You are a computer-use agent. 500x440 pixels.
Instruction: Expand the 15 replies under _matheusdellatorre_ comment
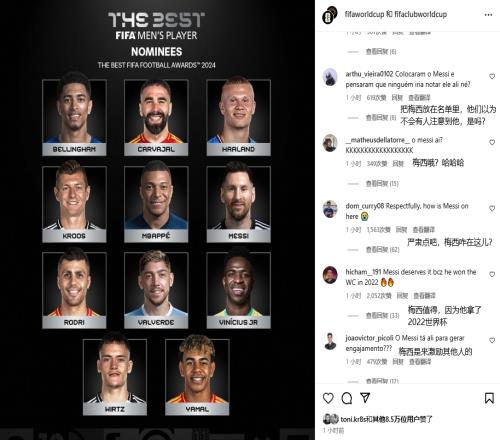[x=382, y=183]
